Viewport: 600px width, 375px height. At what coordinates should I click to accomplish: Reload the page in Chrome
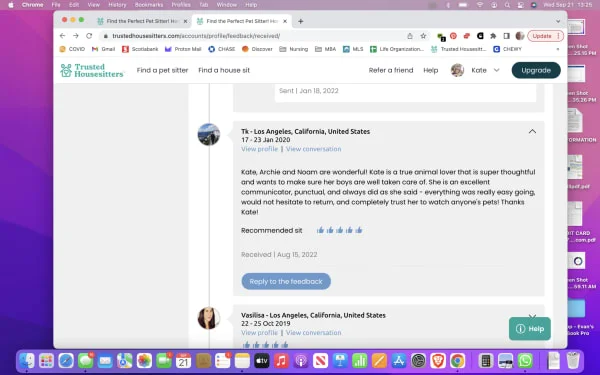pyautogui.click(x=89, y=36)
